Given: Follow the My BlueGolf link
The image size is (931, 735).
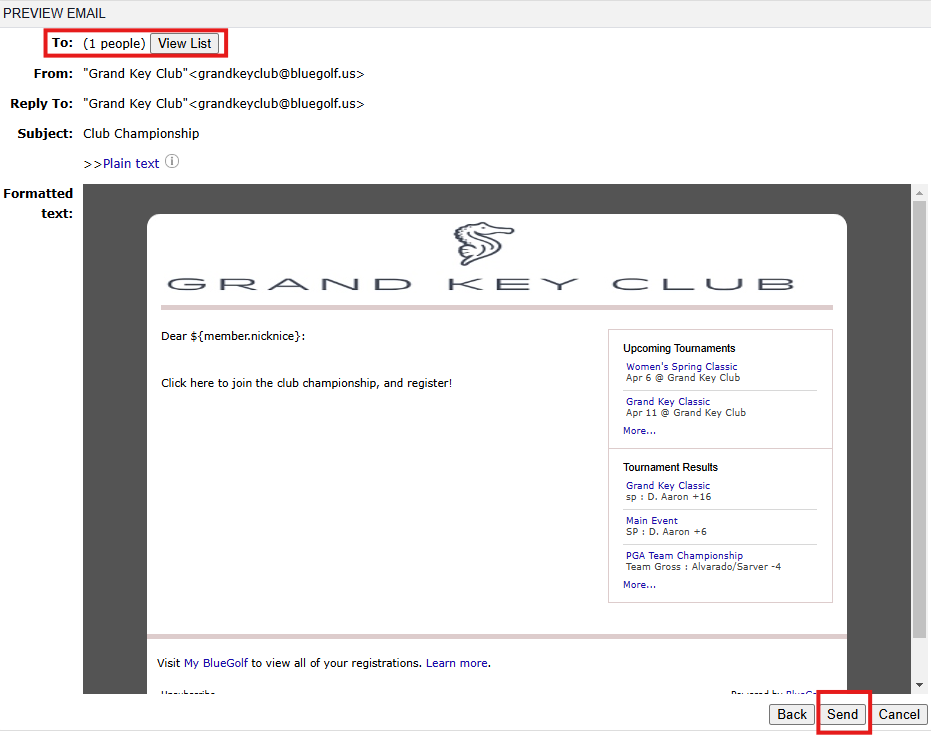Looking at the screenshot, I should 216,663.
